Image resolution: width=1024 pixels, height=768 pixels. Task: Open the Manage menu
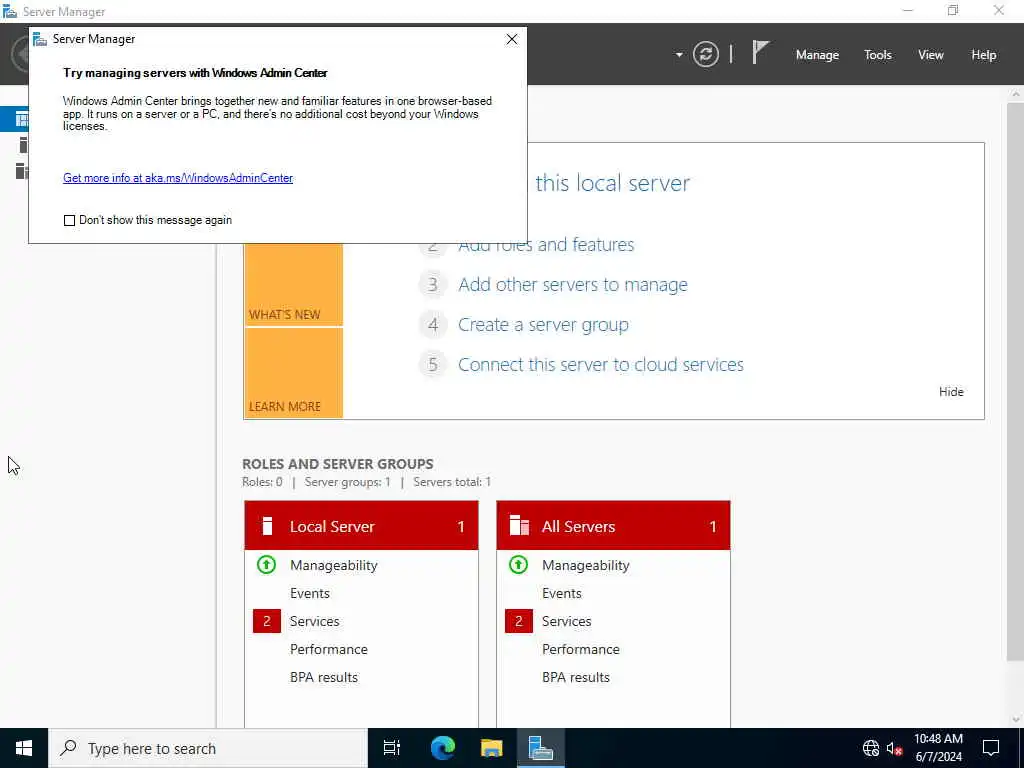817,55
